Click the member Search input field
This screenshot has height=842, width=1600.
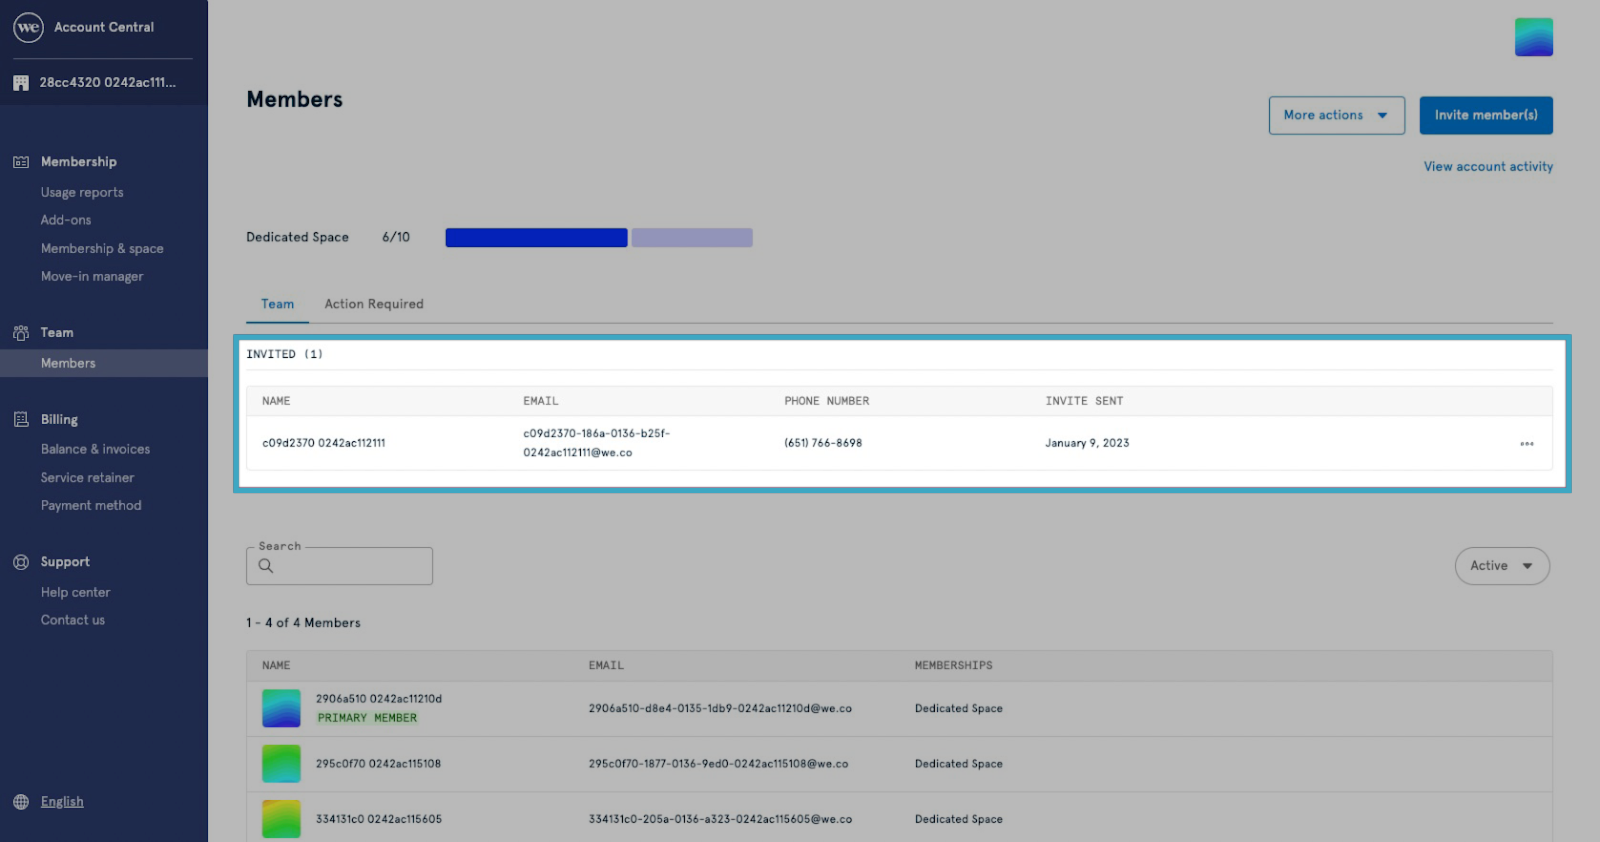coord(340,566)
